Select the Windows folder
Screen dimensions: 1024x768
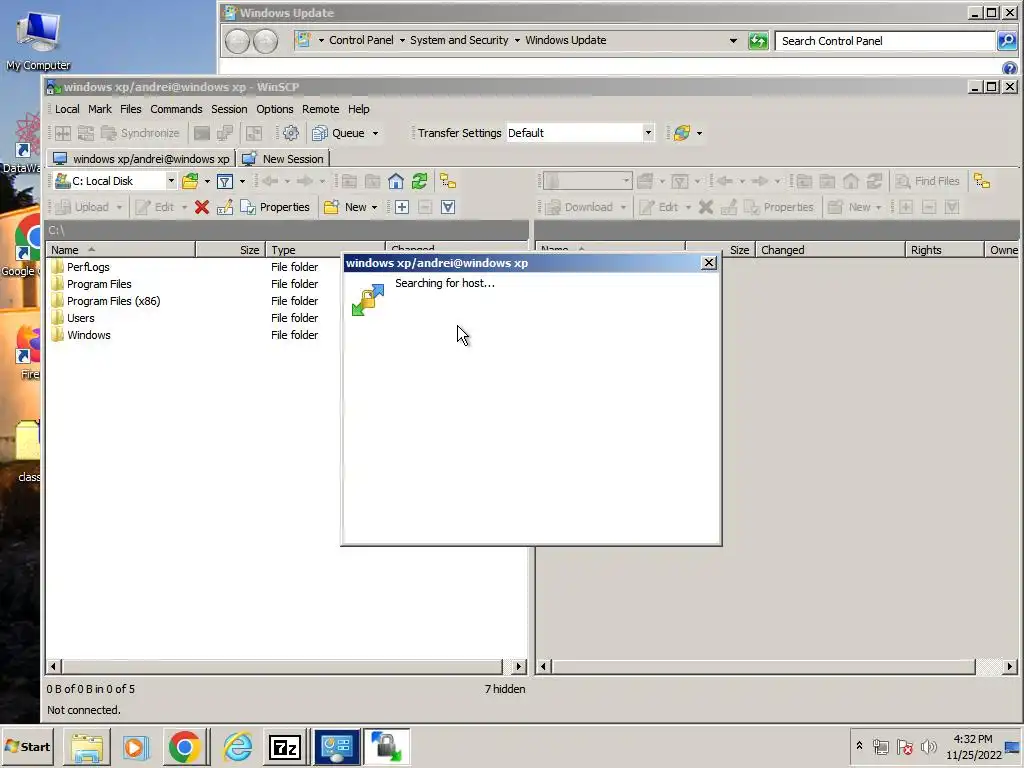(x=89, y=335)
